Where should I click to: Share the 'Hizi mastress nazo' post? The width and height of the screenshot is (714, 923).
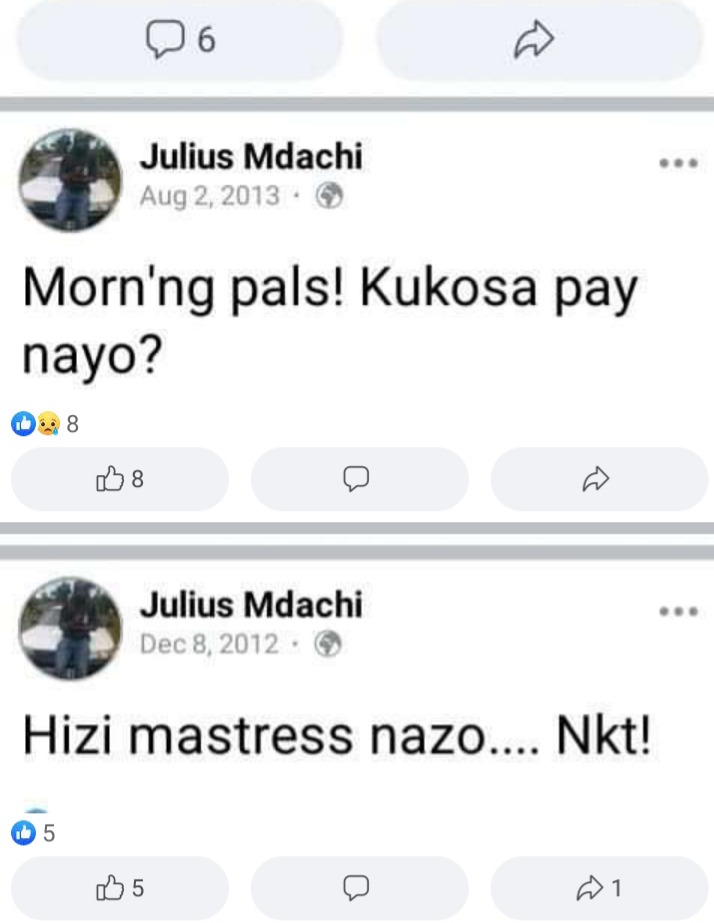click(599, 888)
